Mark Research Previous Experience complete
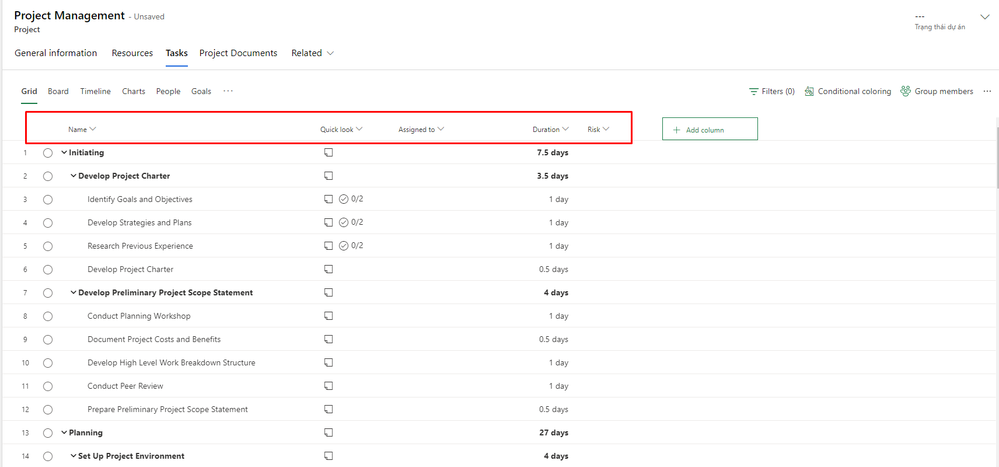The width and height of the screenshot is (999, 467). coord(48,246)
